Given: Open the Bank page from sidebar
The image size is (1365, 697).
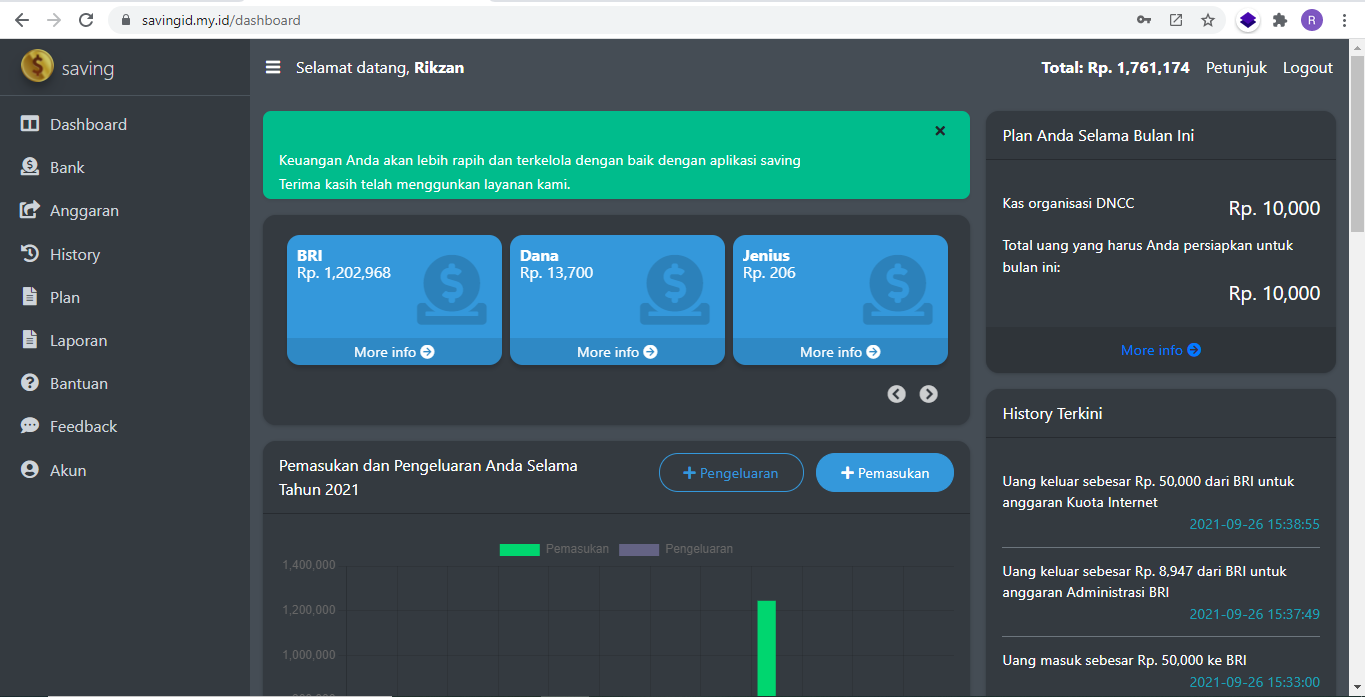Looking at the screenshot, I should (67, 168).
